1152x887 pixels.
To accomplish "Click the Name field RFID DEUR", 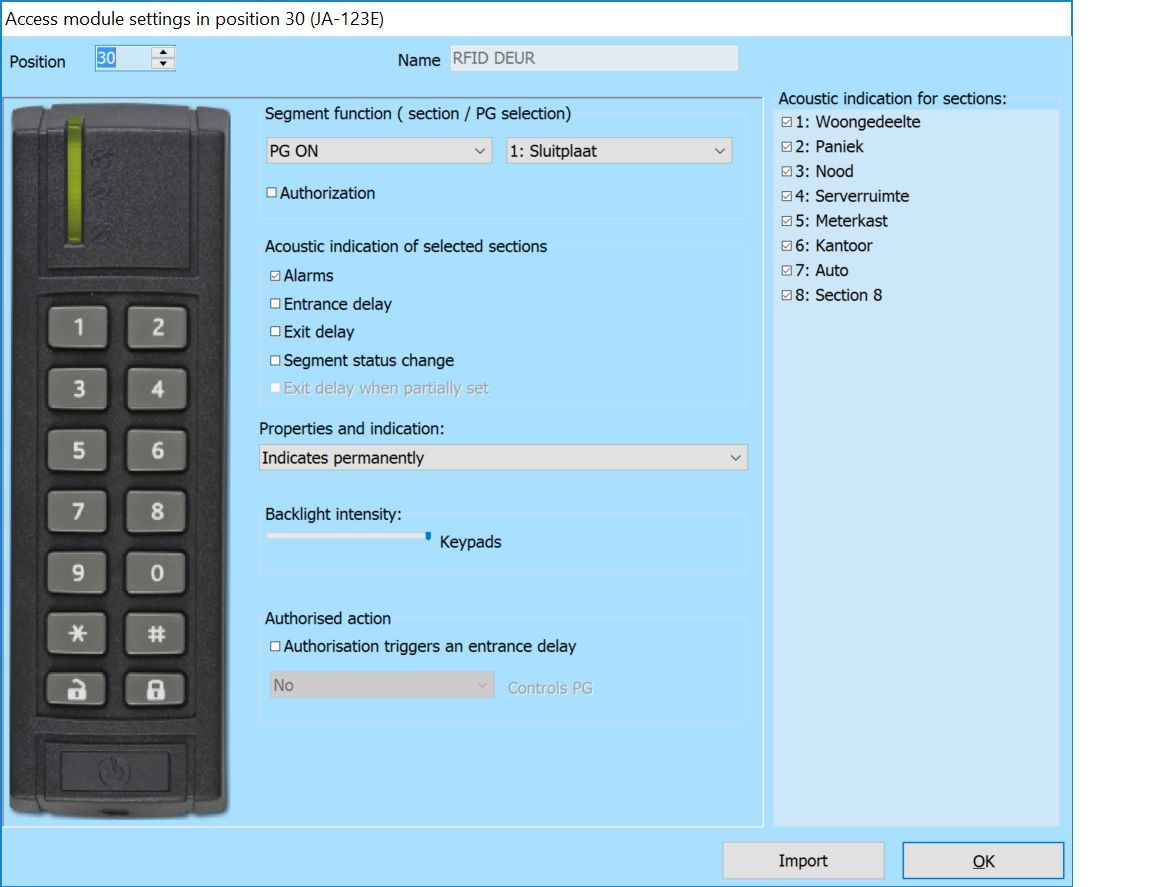I will (x=594, y=58).
